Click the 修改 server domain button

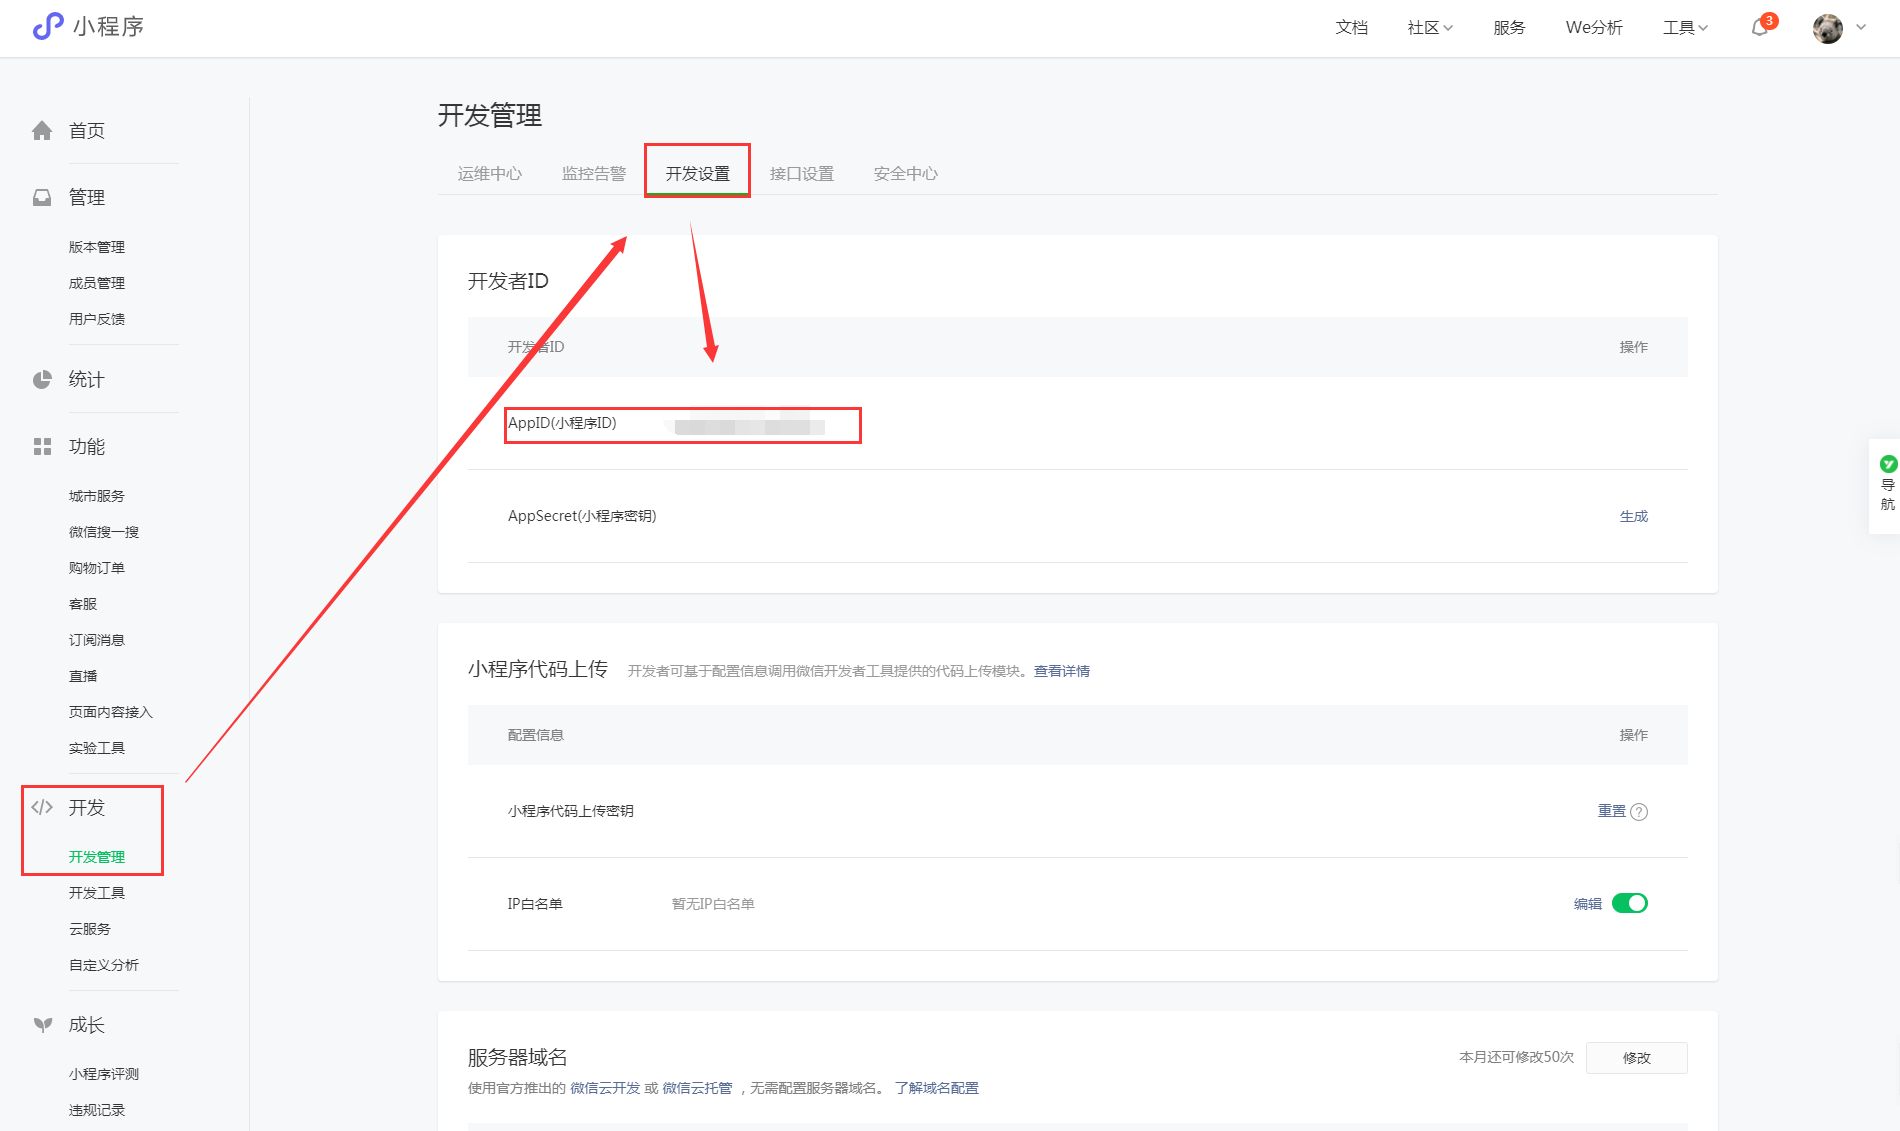click(x=1636, y=1058)
